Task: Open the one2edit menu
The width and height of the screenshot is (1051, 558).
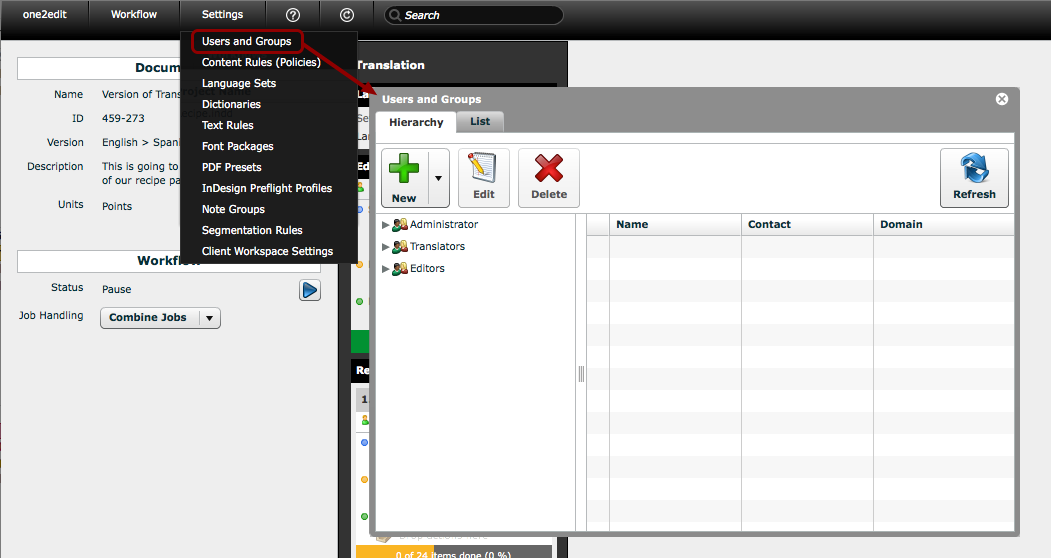Action: click(x=45, y=14)
